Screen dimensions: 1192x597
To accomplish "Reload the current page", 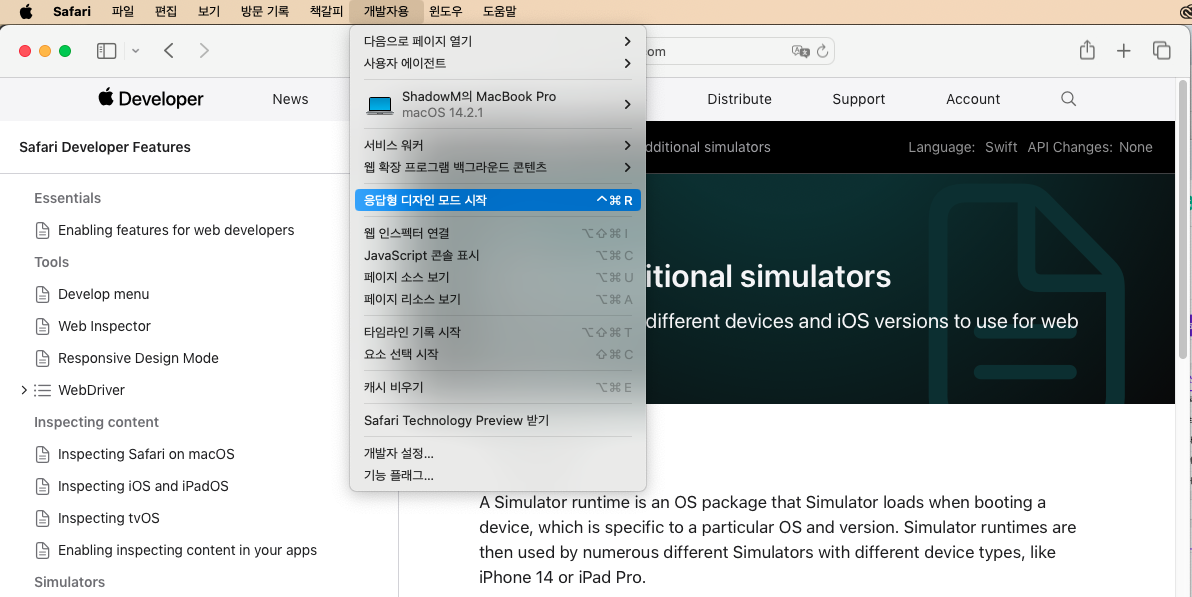I will pyautogui.click(x=822, y=51).
